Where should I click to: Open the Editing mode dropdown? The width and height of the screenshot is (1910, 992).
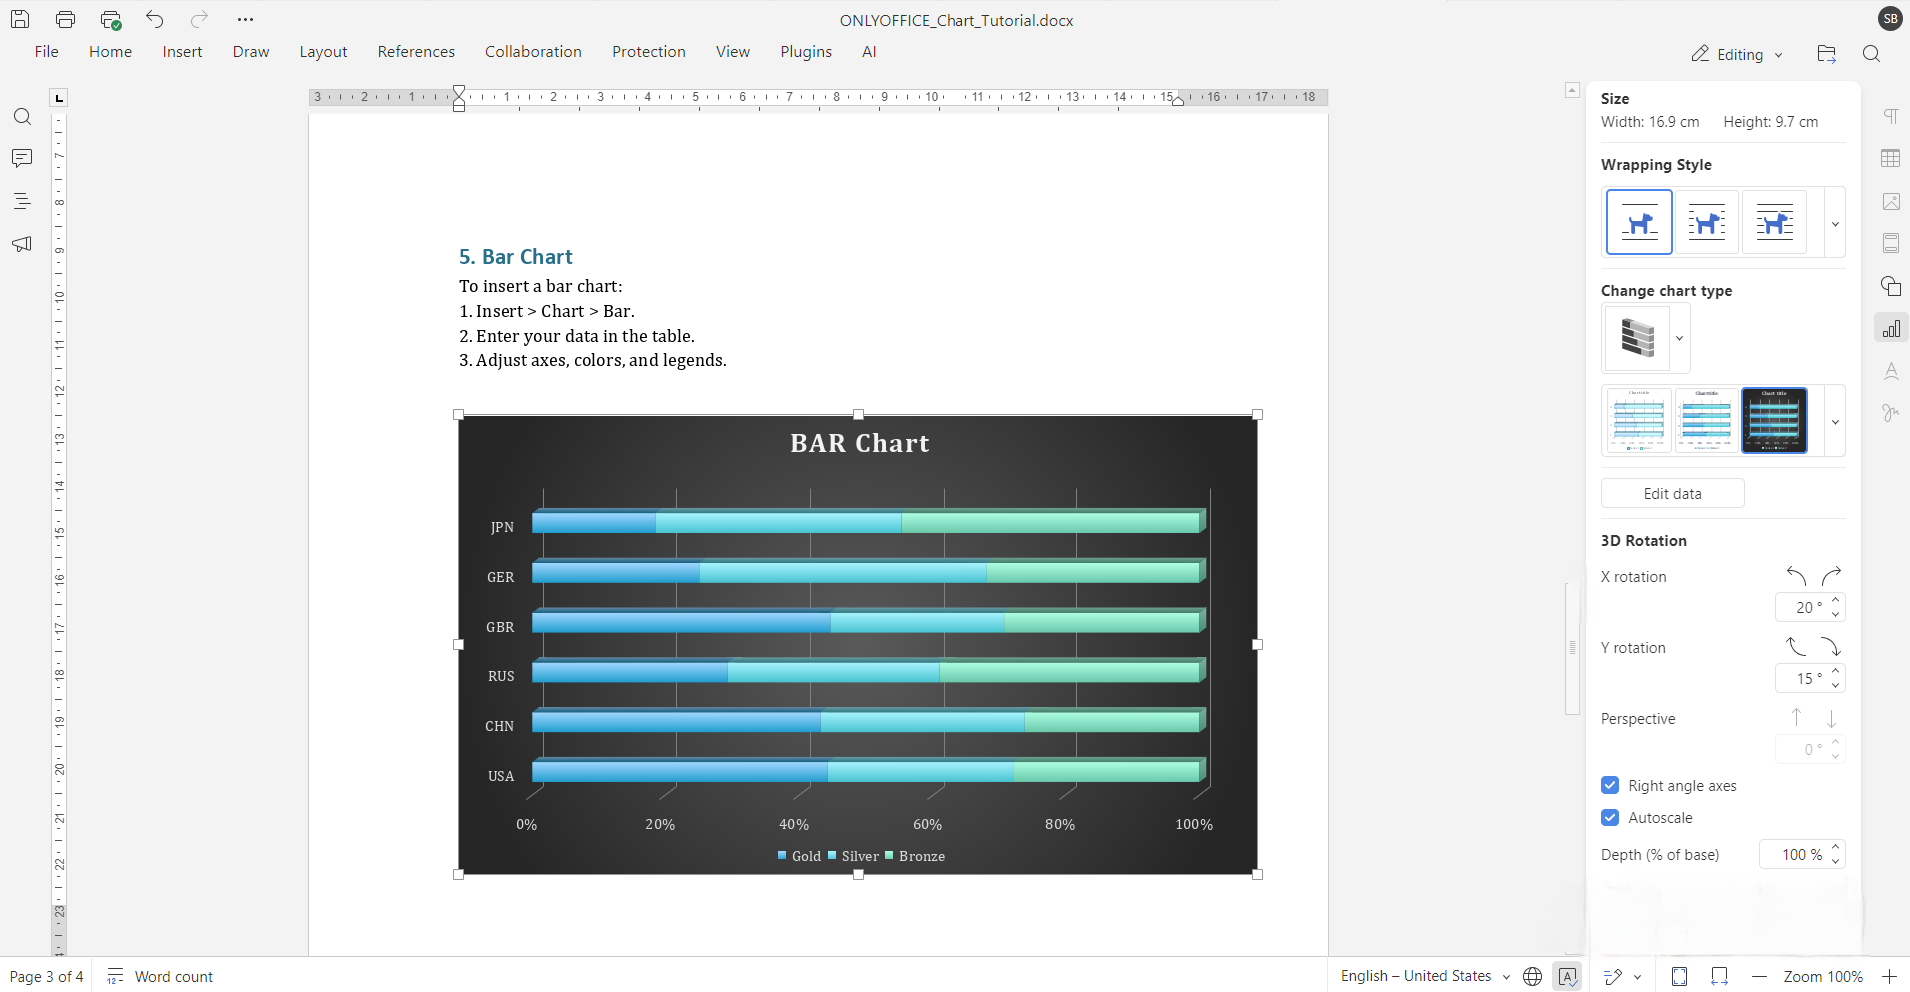tap(1738, 54)
